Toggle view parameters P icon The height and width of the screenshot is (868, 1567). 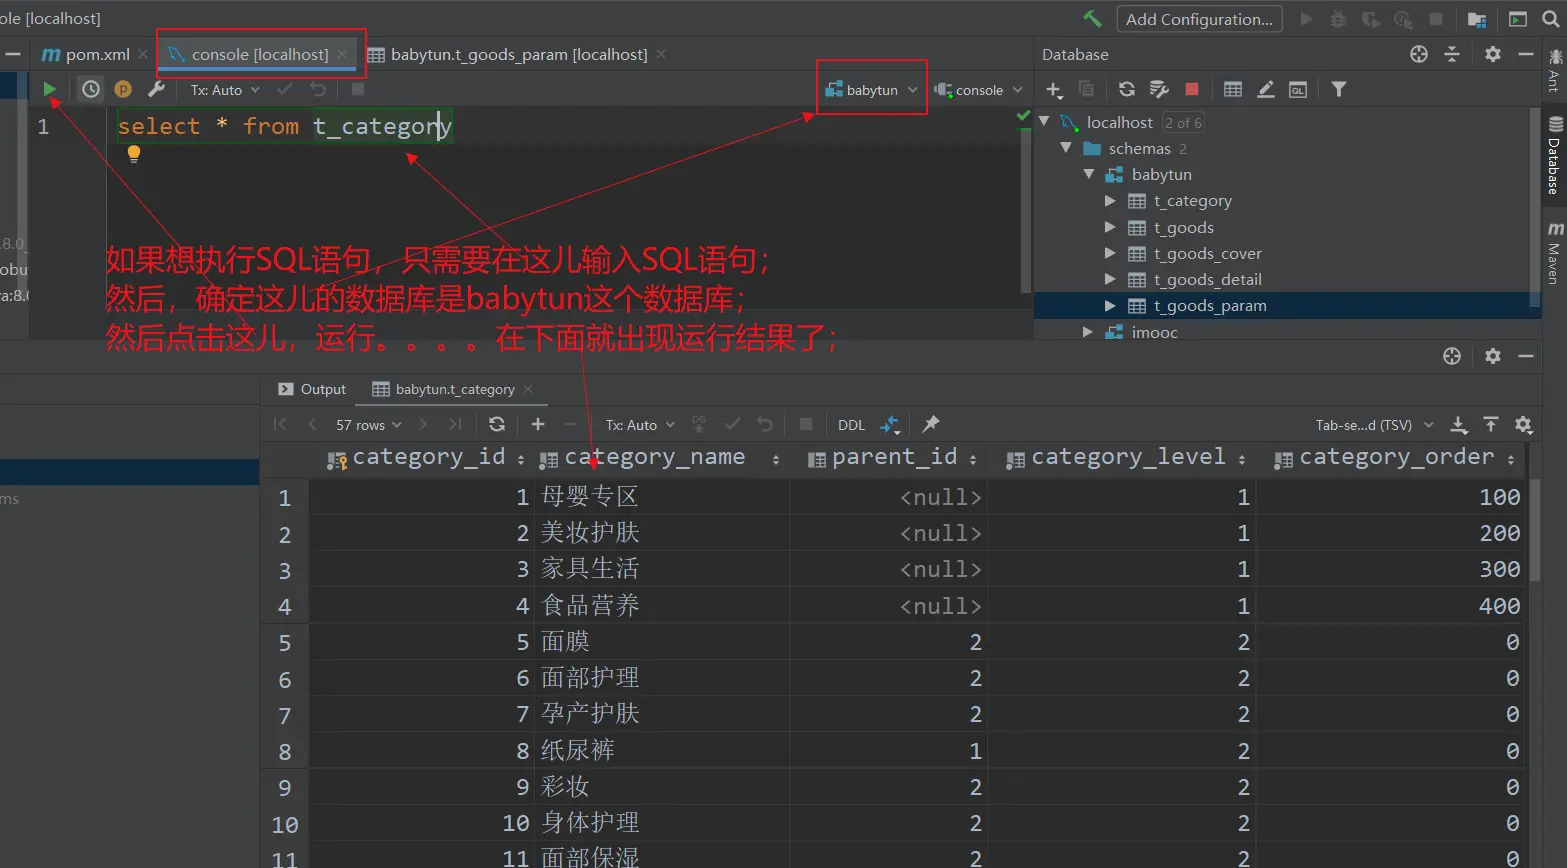123,90
